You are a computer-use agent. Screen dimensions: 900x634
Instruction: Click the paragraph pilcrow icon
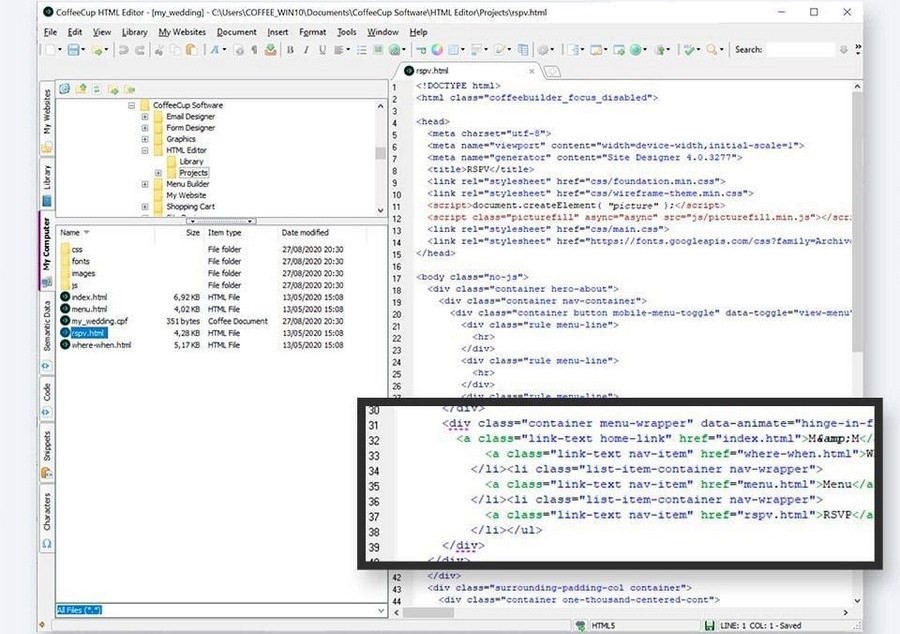(254, 50)
